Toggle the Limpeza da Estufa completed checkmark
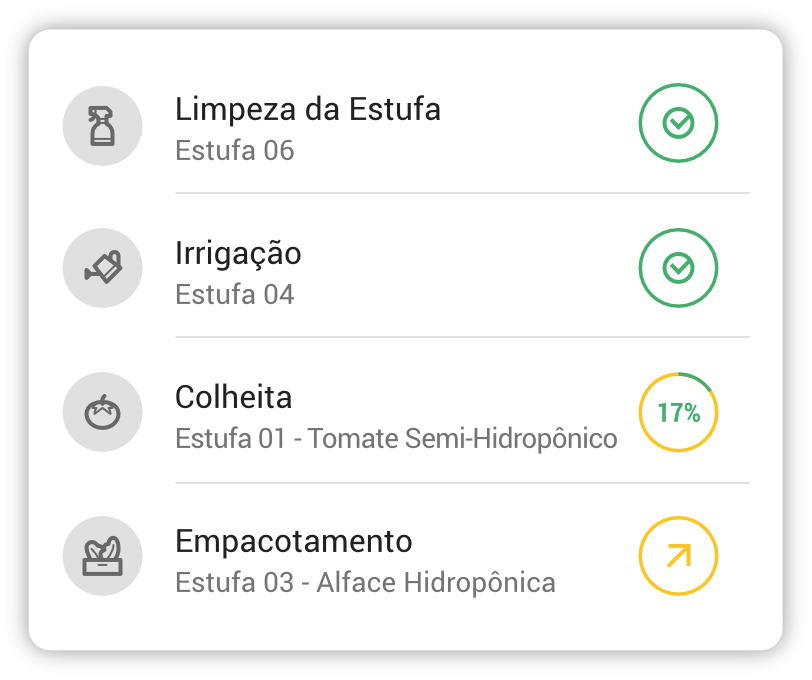The image size is (812, 680). click(x=679, y=123)
